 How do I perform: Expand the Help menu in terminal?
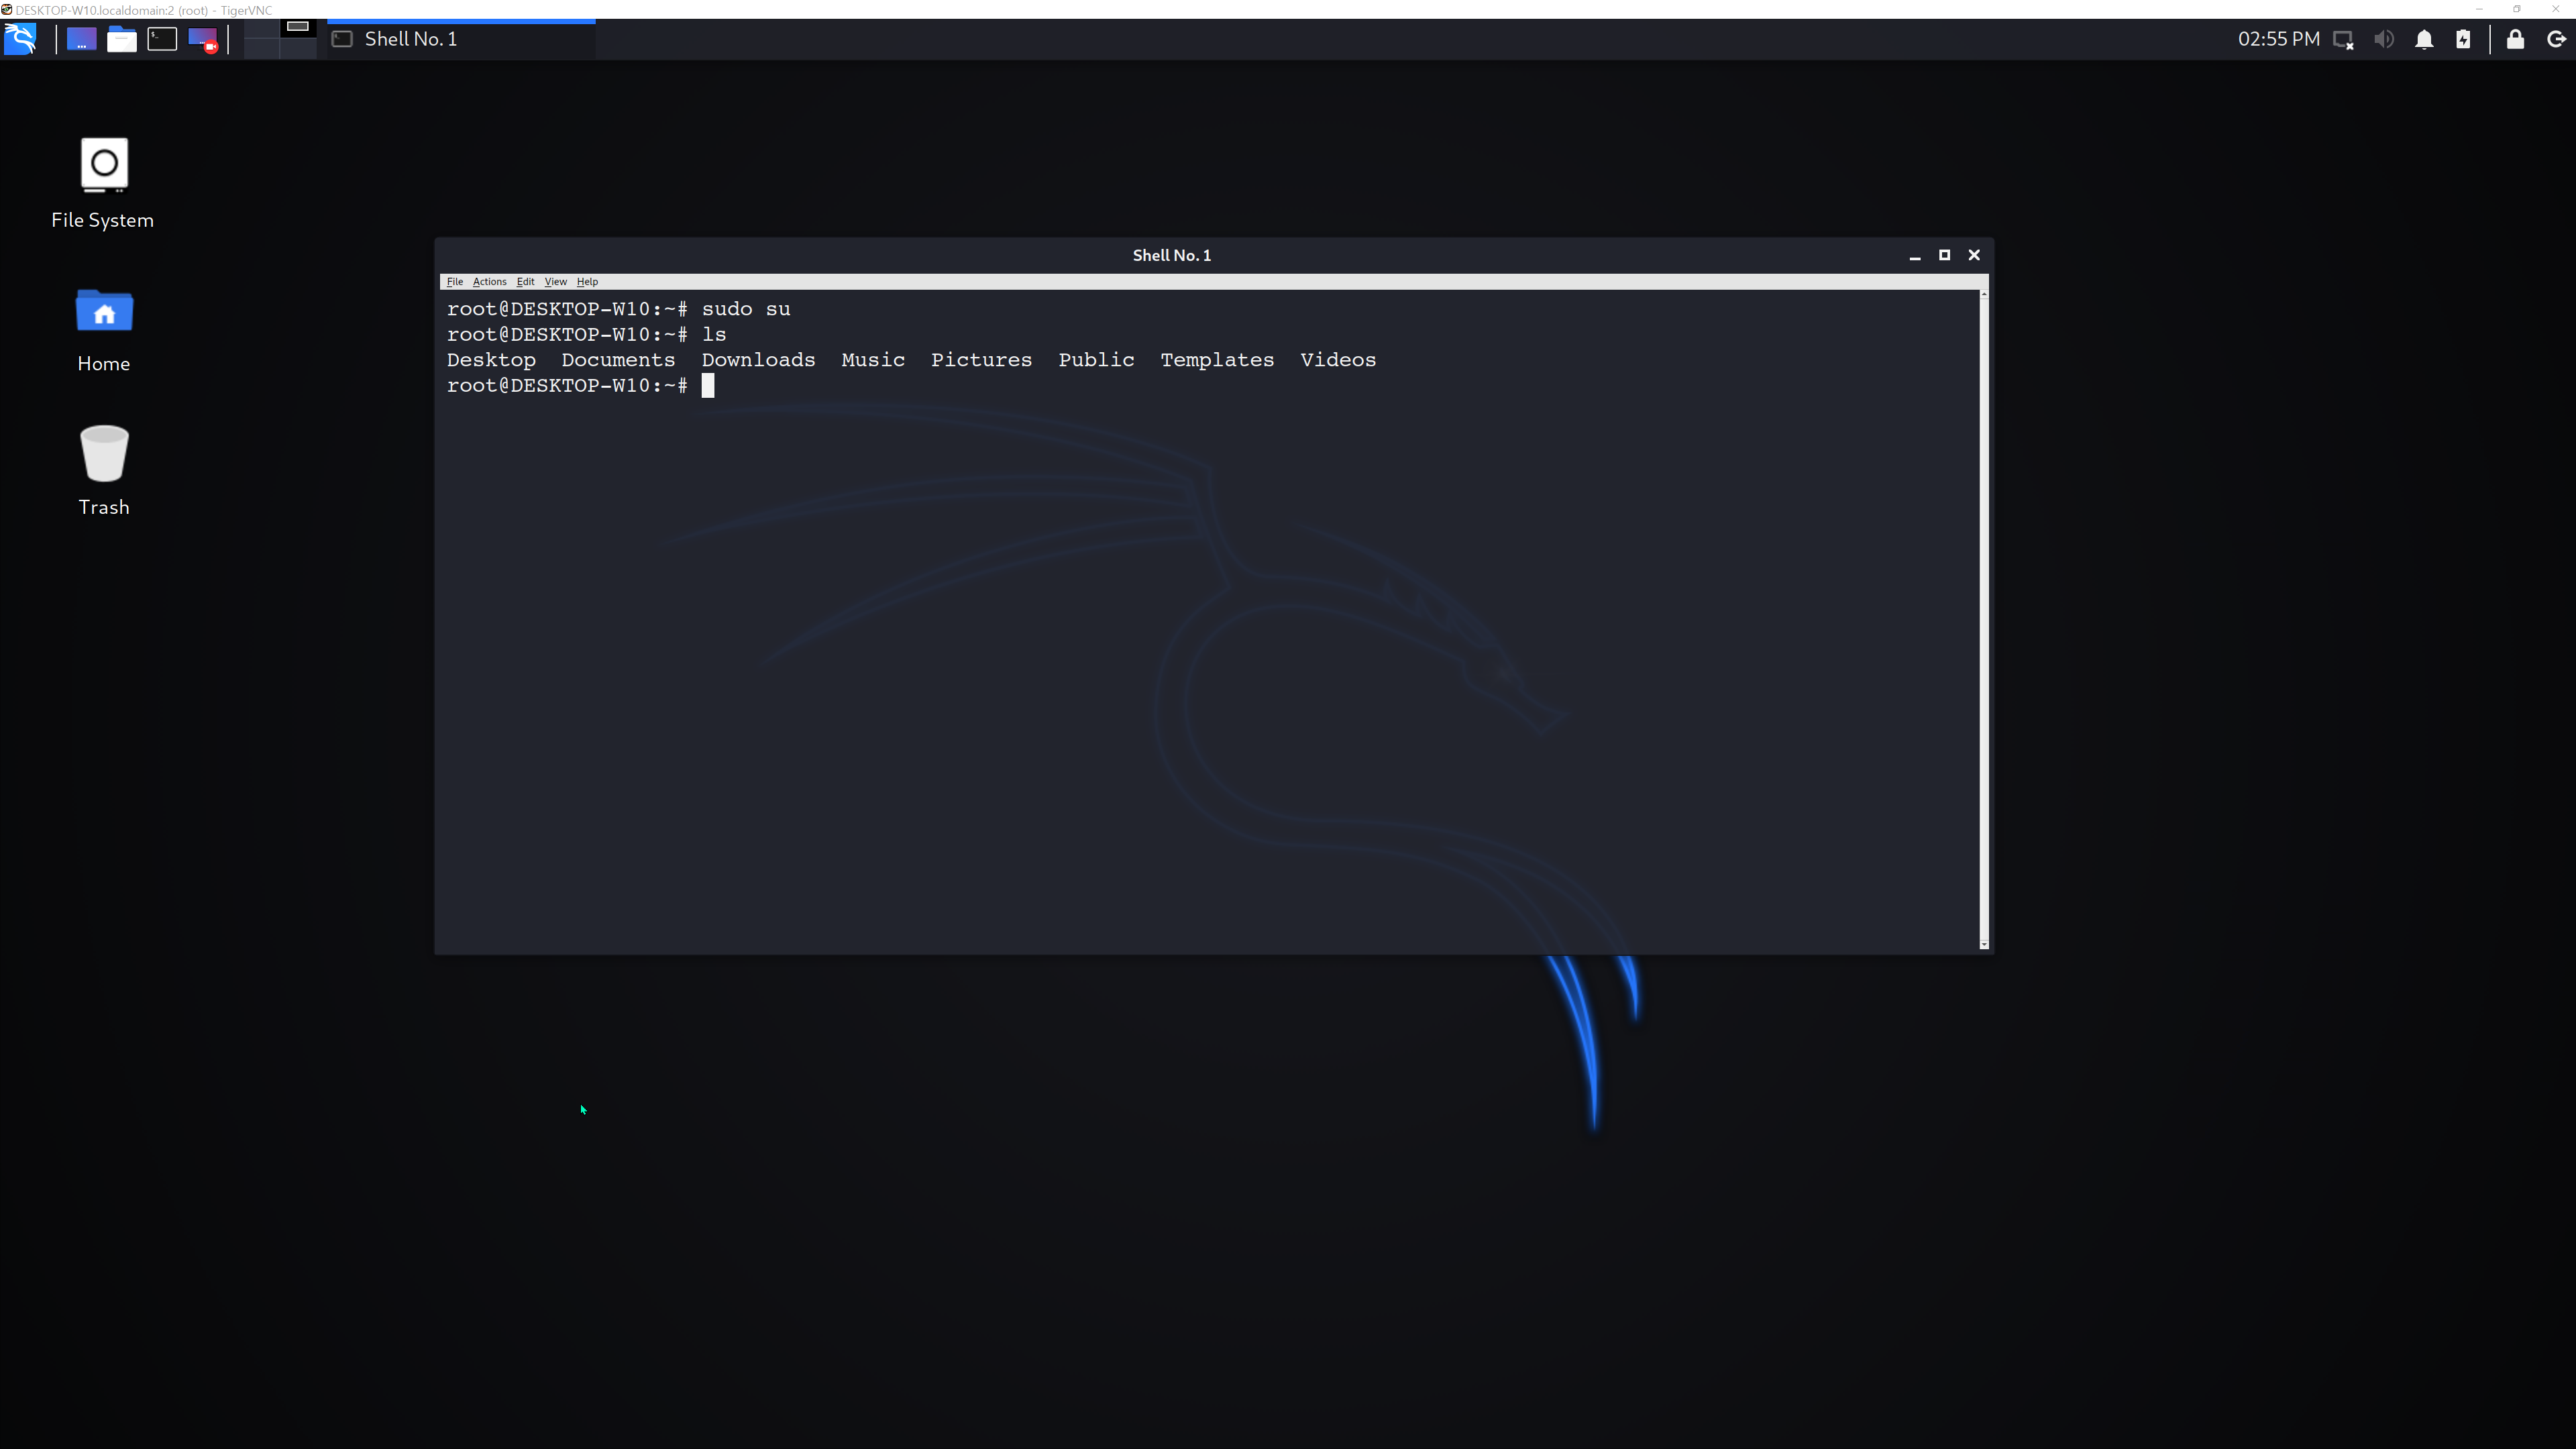(x=587, y=281)
